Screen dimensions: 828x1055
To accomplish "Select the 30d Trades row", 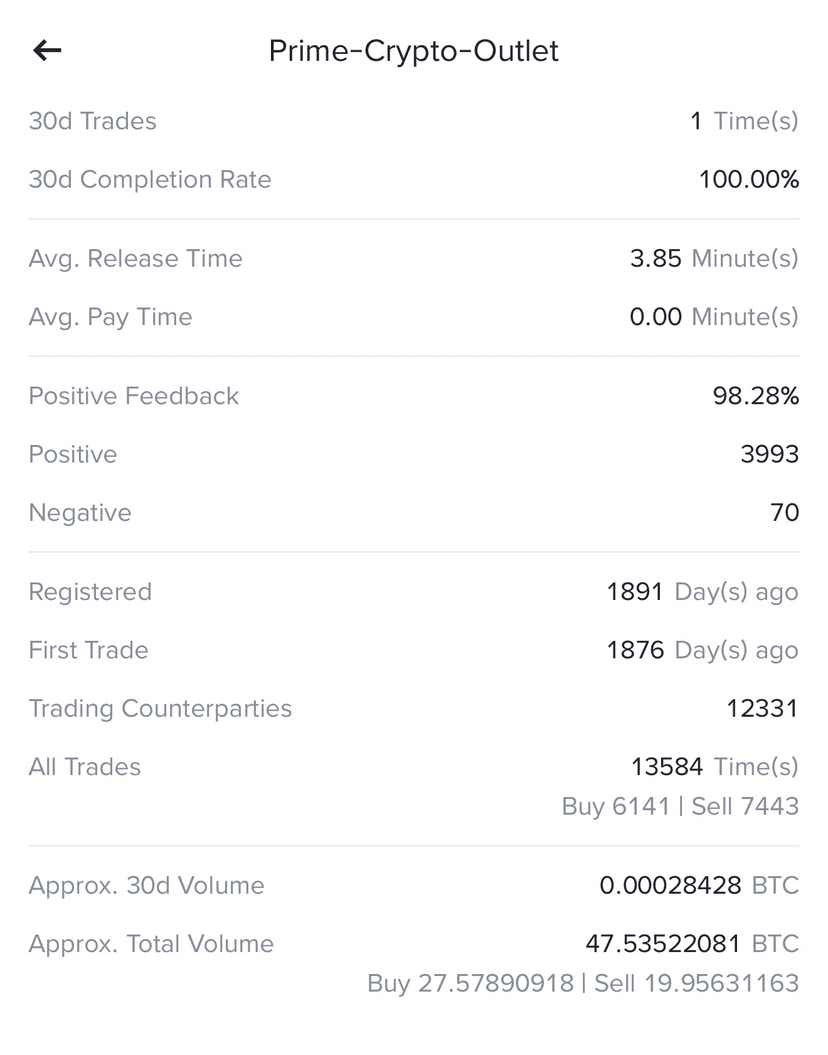I will [414, 121].
